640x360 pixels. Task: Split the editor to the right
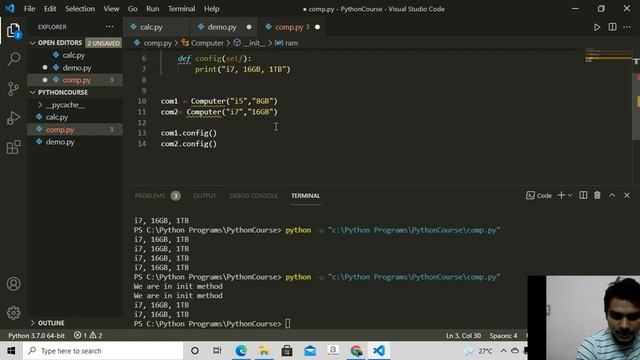coord(612,27)
